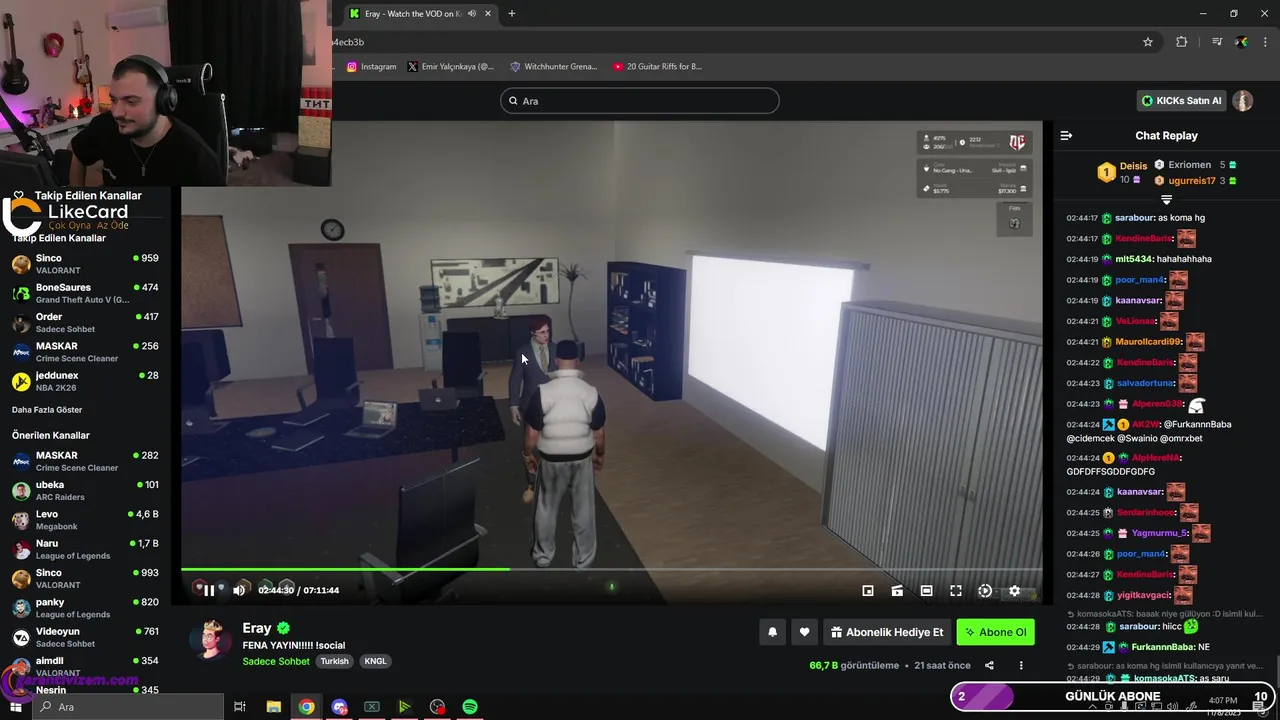Open the three-dot more options below video

point(1021,665)
